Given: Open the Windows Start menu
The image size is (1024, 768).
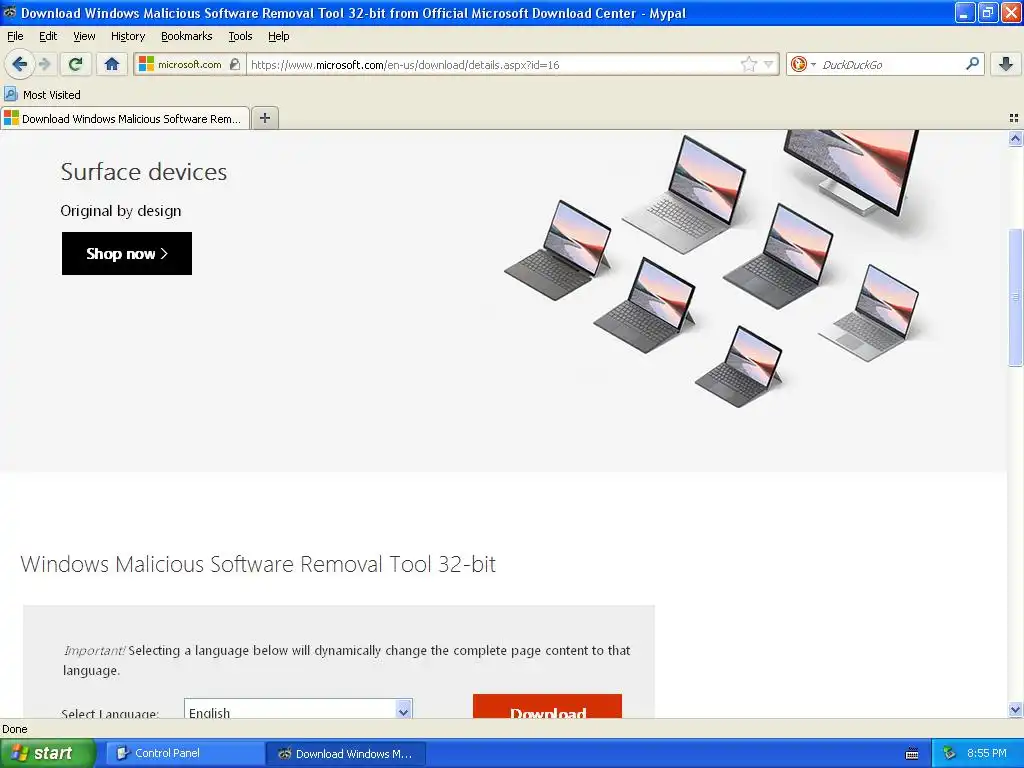Looking at the screenshot, I should [x=48, y=753].
